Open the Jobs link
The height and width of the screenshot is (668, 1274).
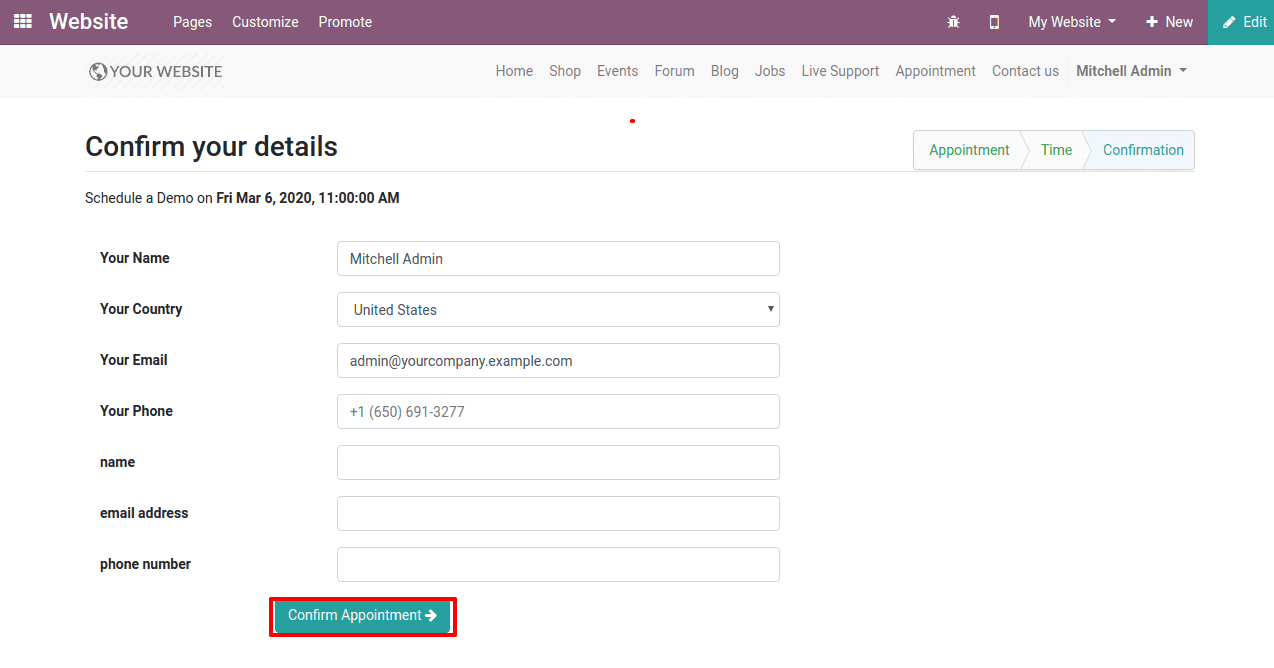pos(770,71)
